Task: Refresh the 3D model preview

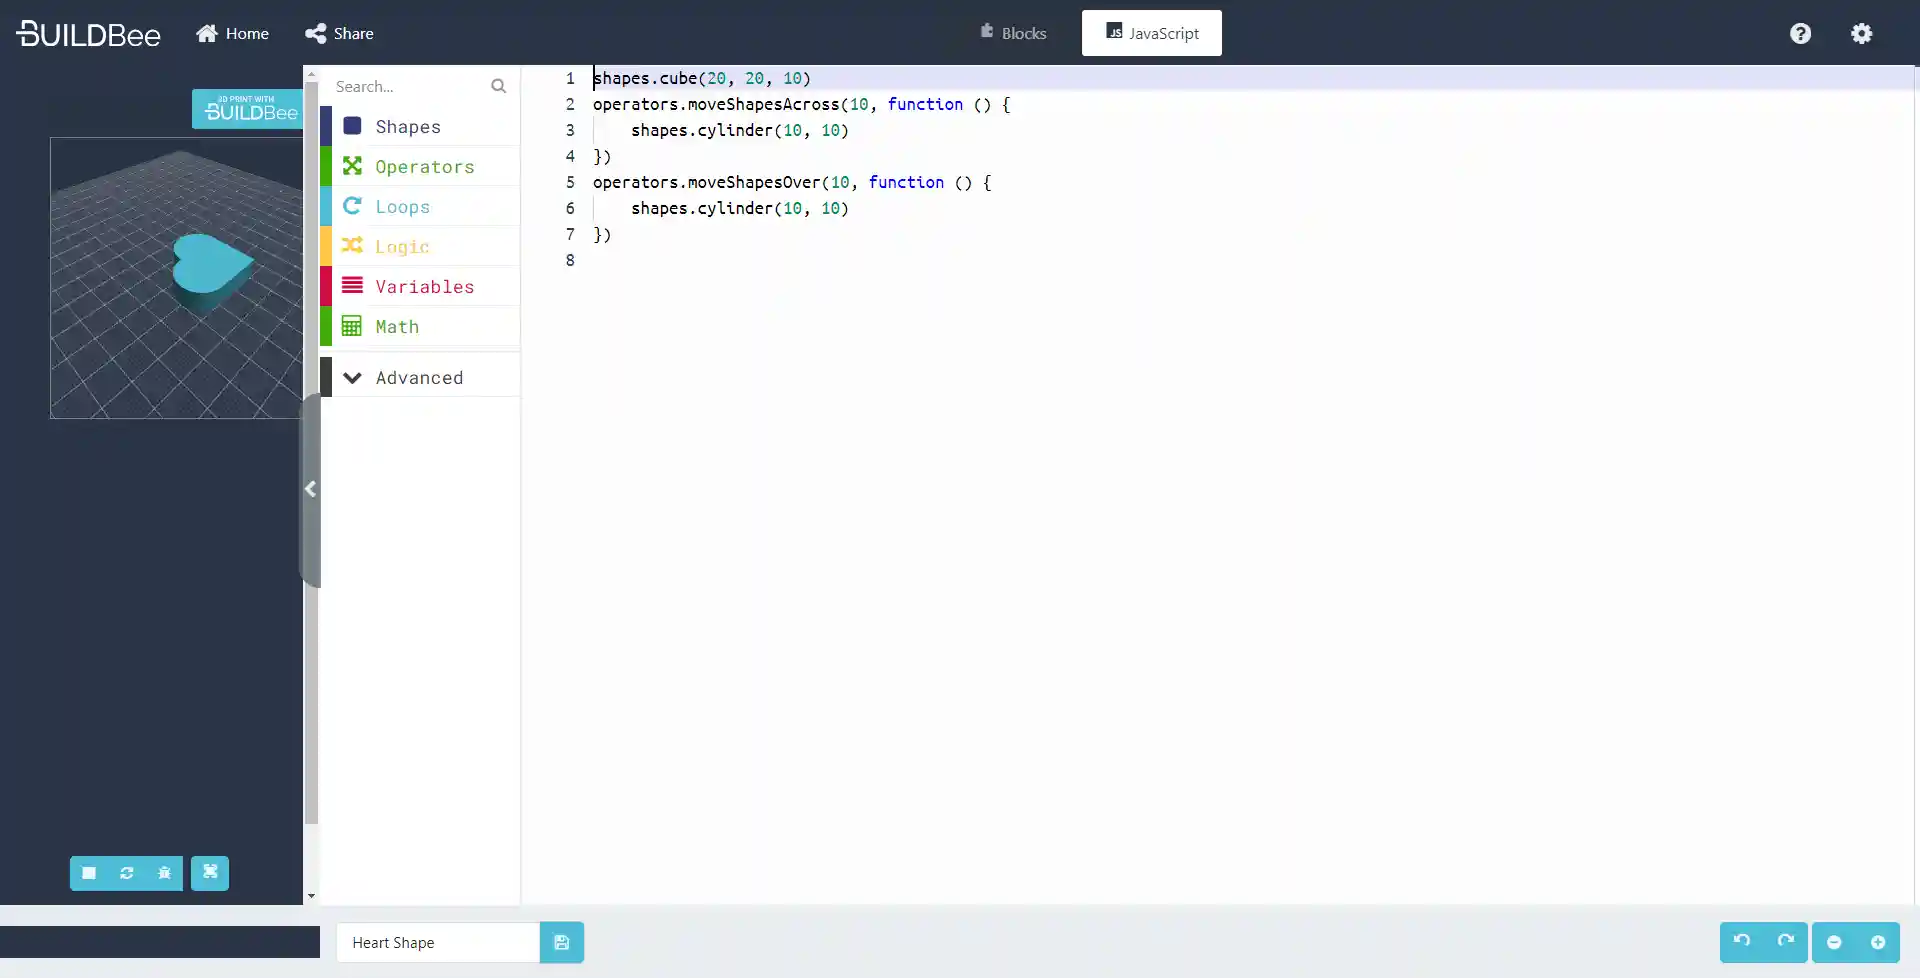Action: [126, 873]
